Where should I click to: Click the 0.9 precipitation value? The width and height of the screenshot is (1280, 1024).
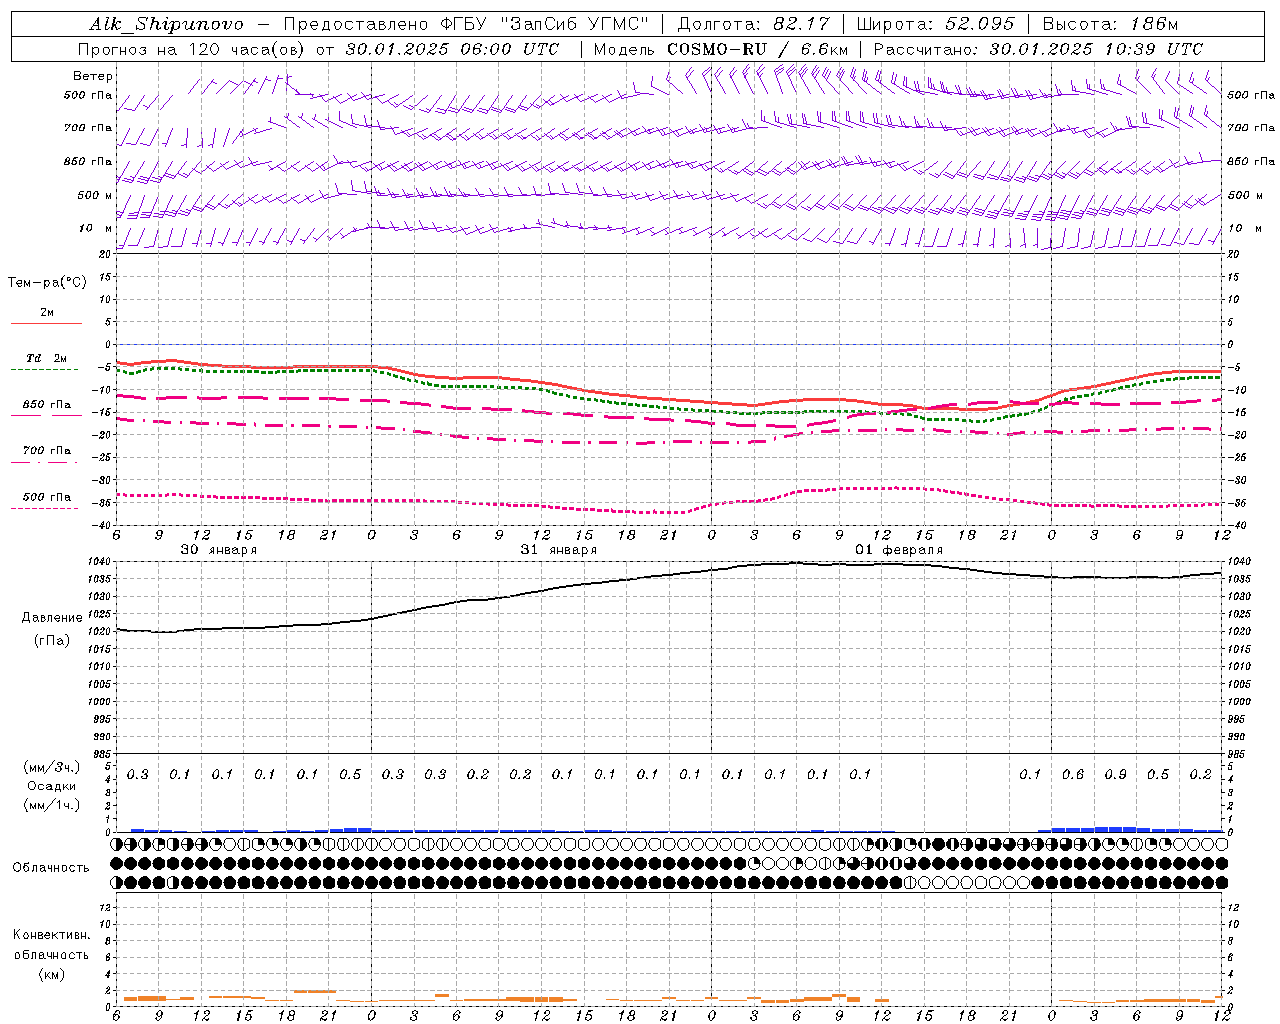point(1115,775)
